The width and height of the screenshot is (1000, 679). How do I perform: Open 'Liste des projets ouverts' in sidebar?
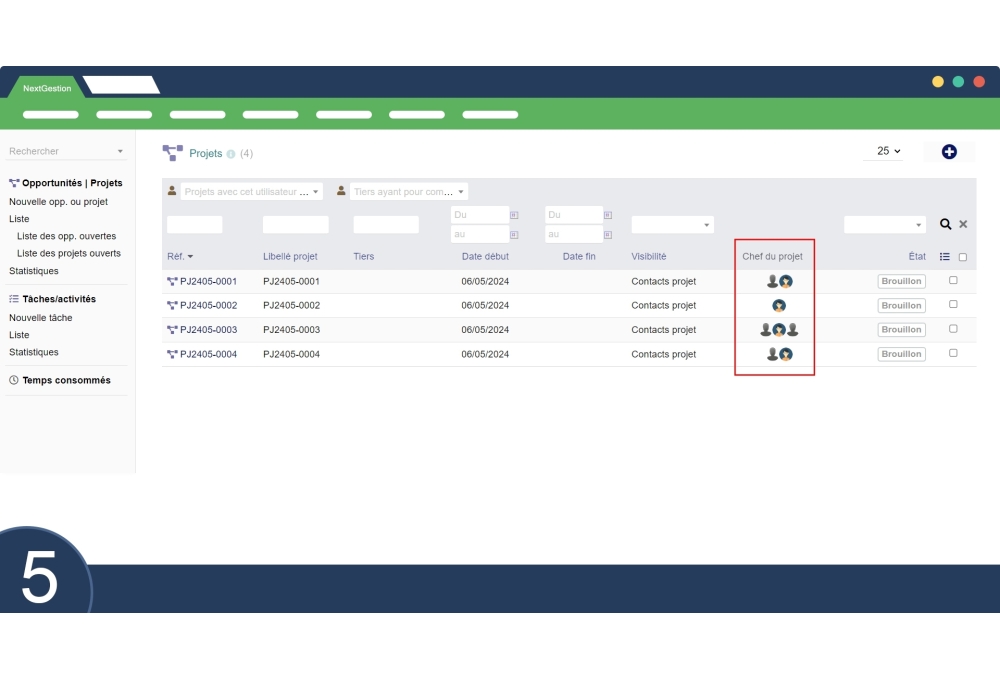(x=69, y=254)
